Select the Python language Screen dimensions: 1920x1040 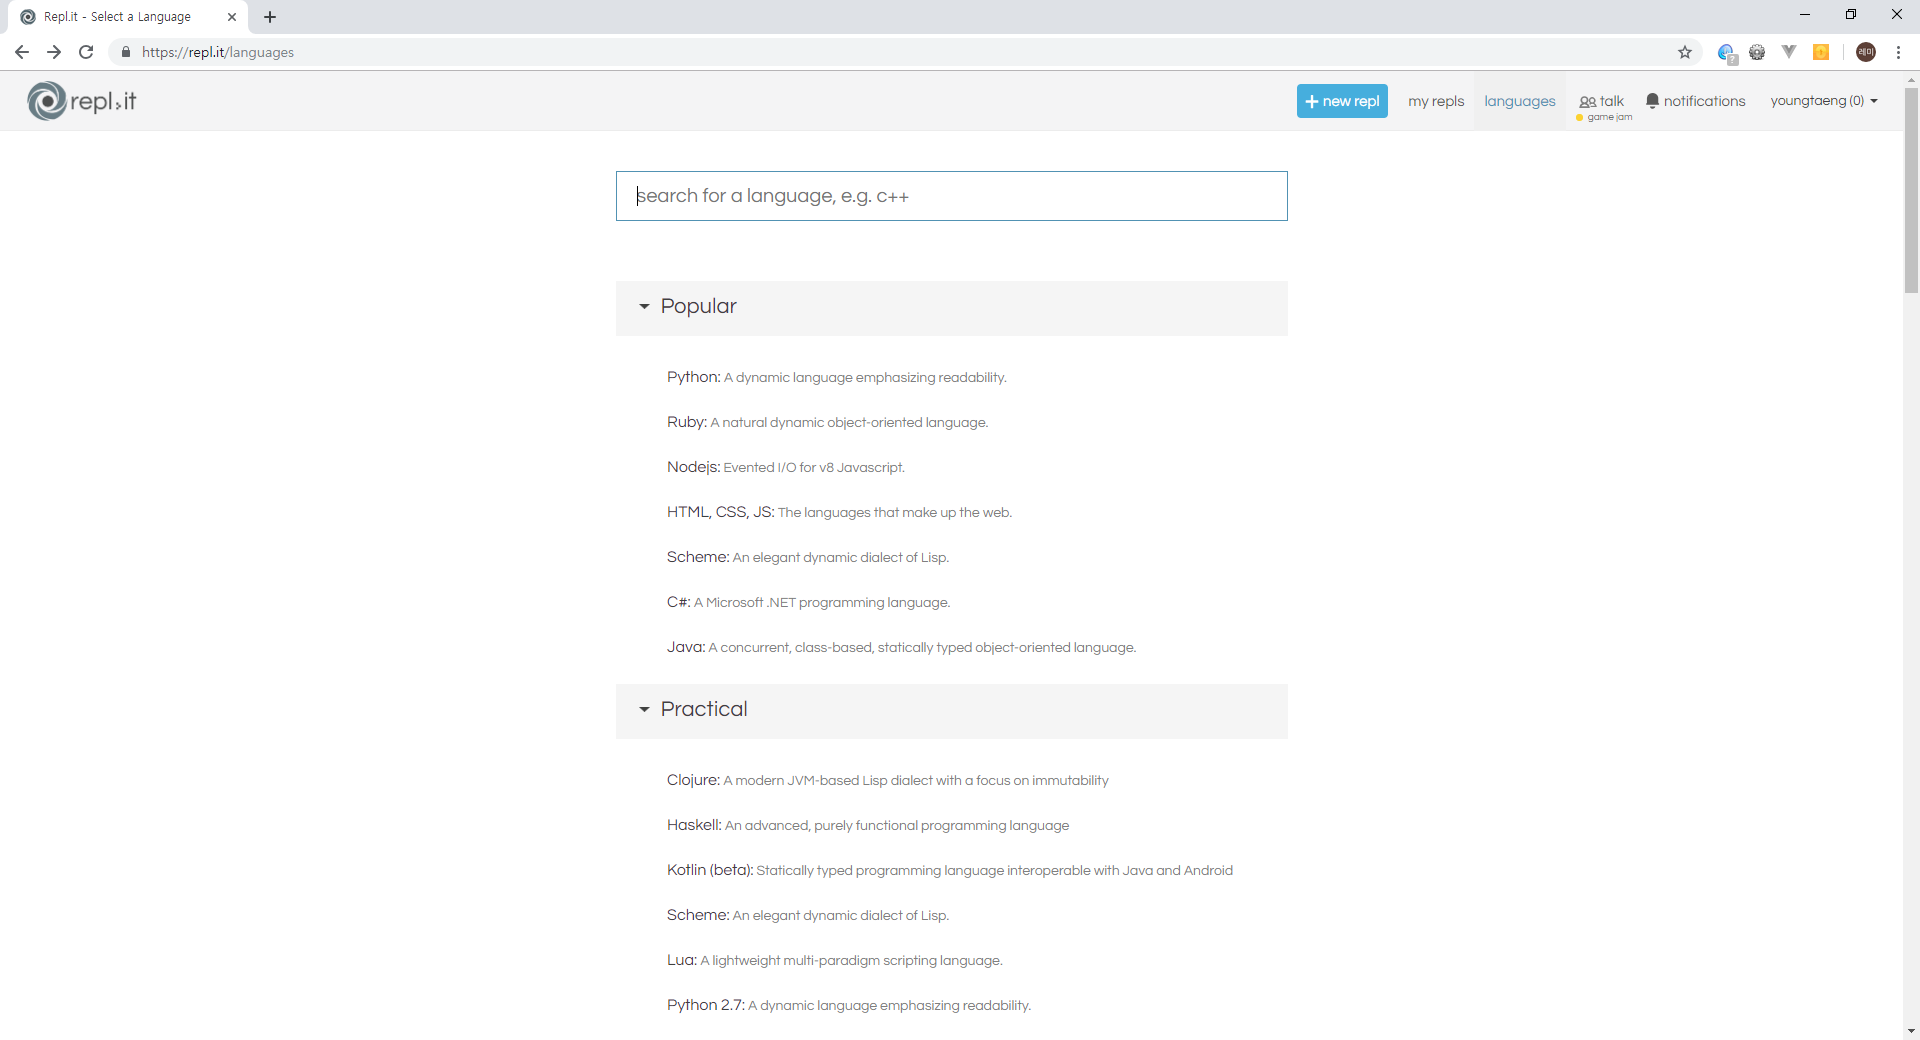[x=836, y=377]
